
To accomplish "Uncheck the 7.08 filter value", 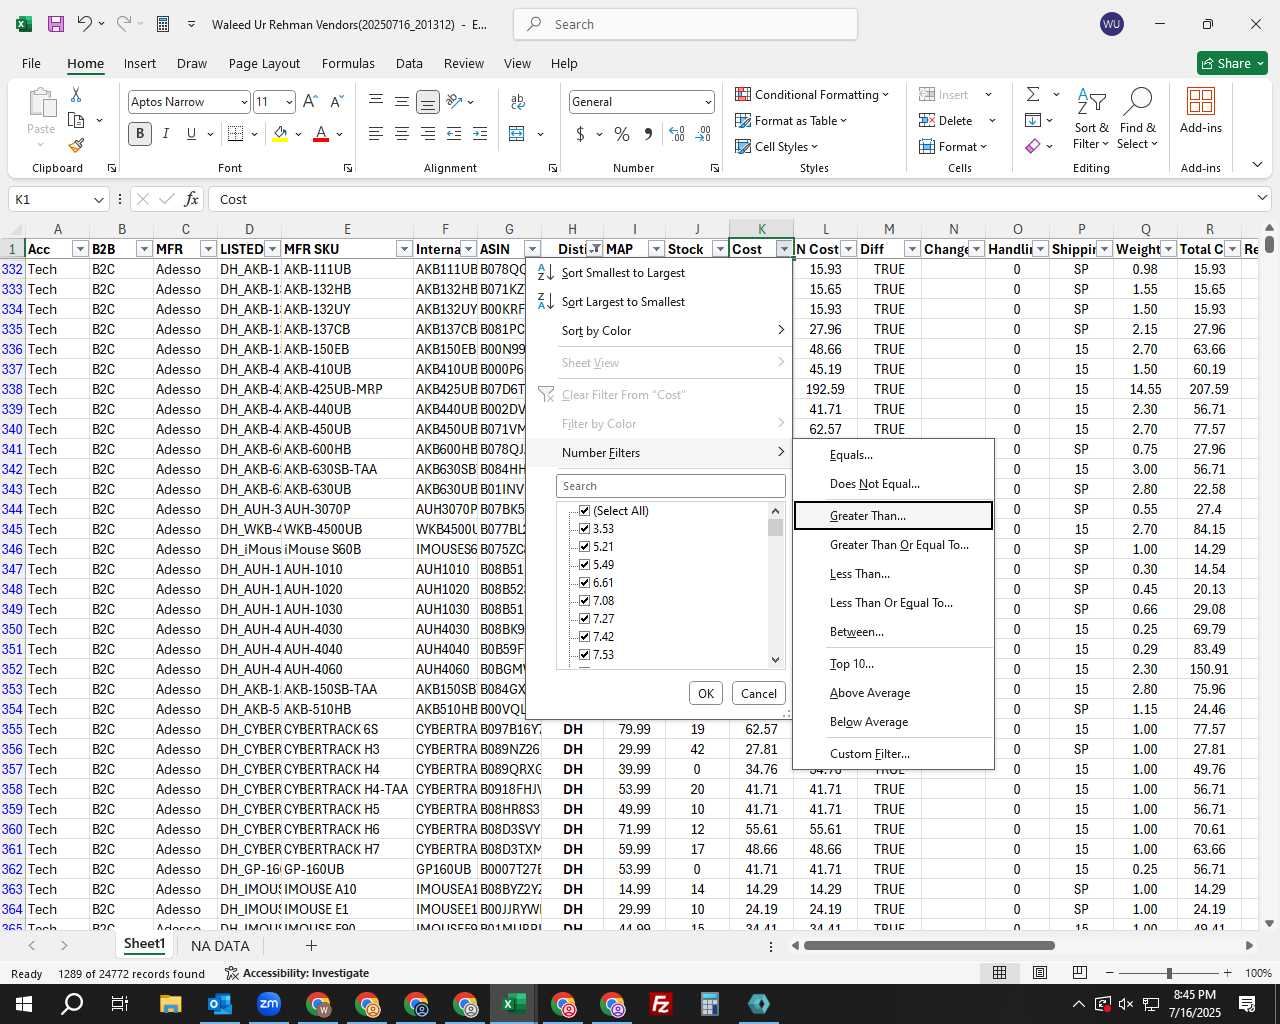I will (585, 601).
